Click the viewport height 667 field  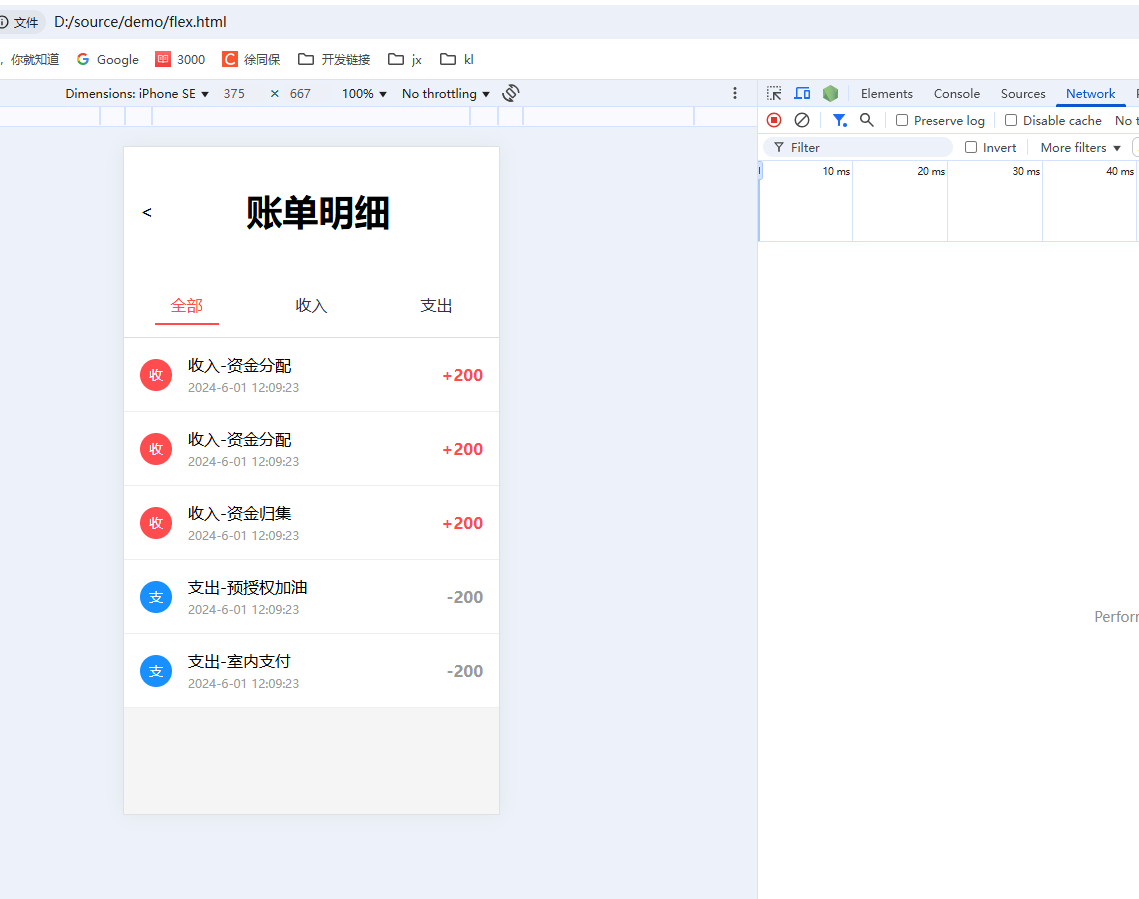pyautogui.click(x=300, y=94)
